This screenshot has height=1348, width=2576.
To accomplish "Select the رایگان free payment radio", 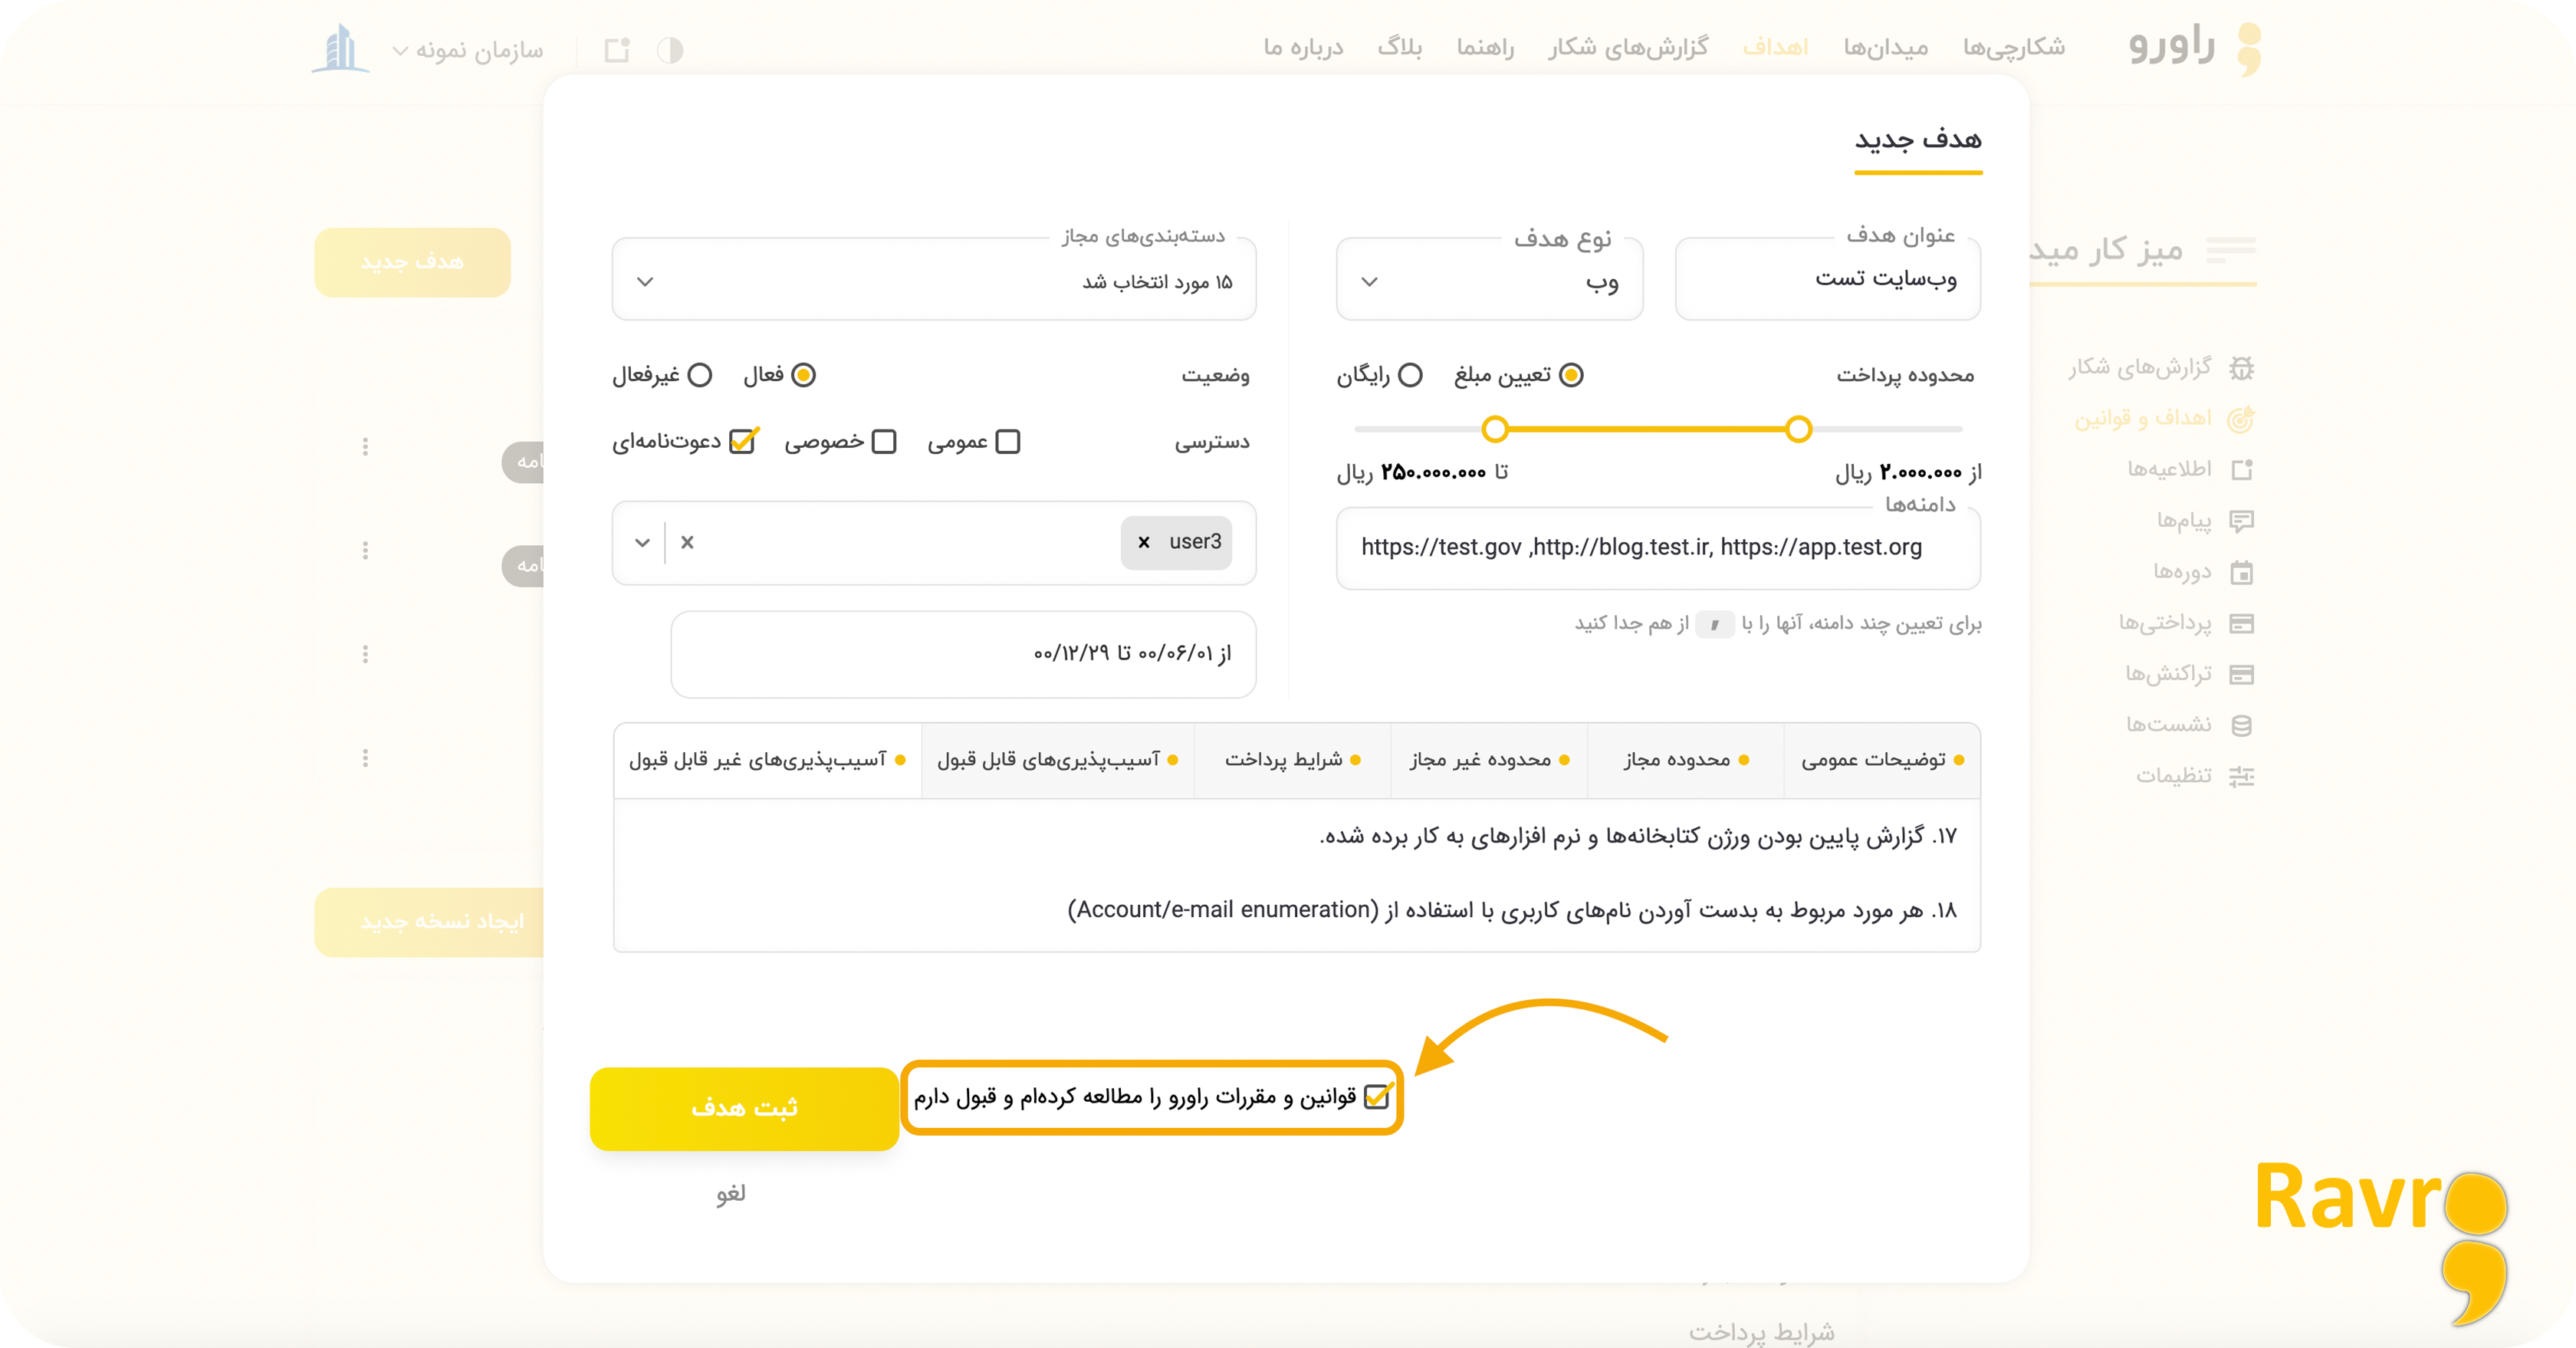I will pos(1410,375).
